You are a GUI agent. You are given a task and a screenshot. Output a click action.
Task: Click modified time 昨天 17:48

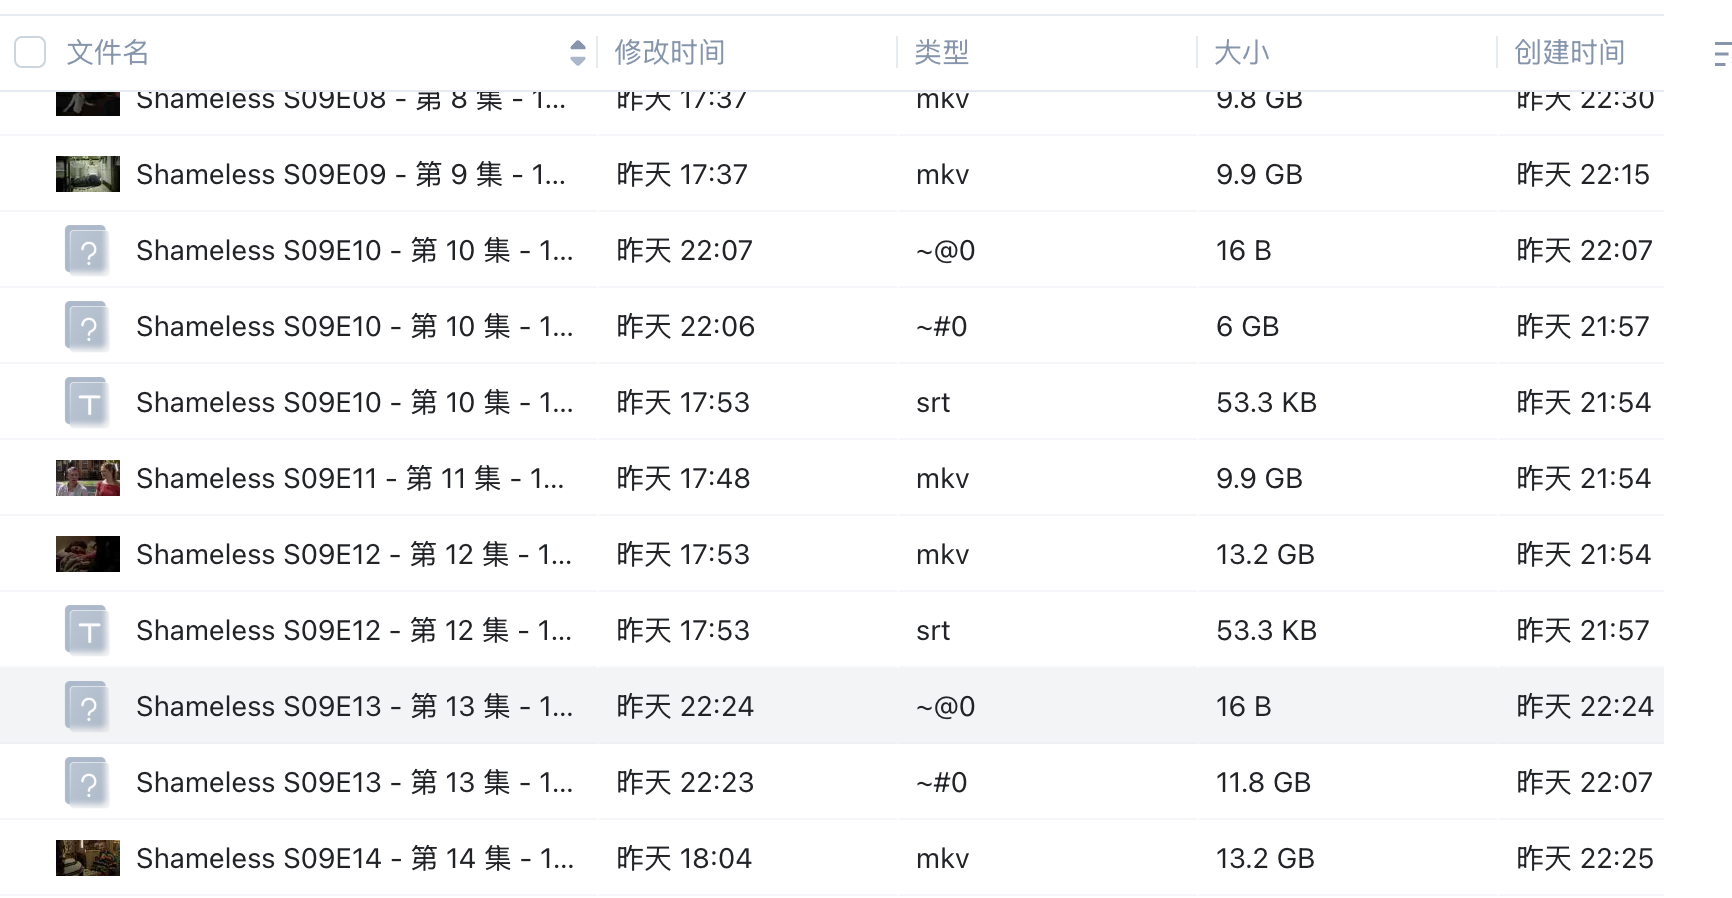coord(683,478)
